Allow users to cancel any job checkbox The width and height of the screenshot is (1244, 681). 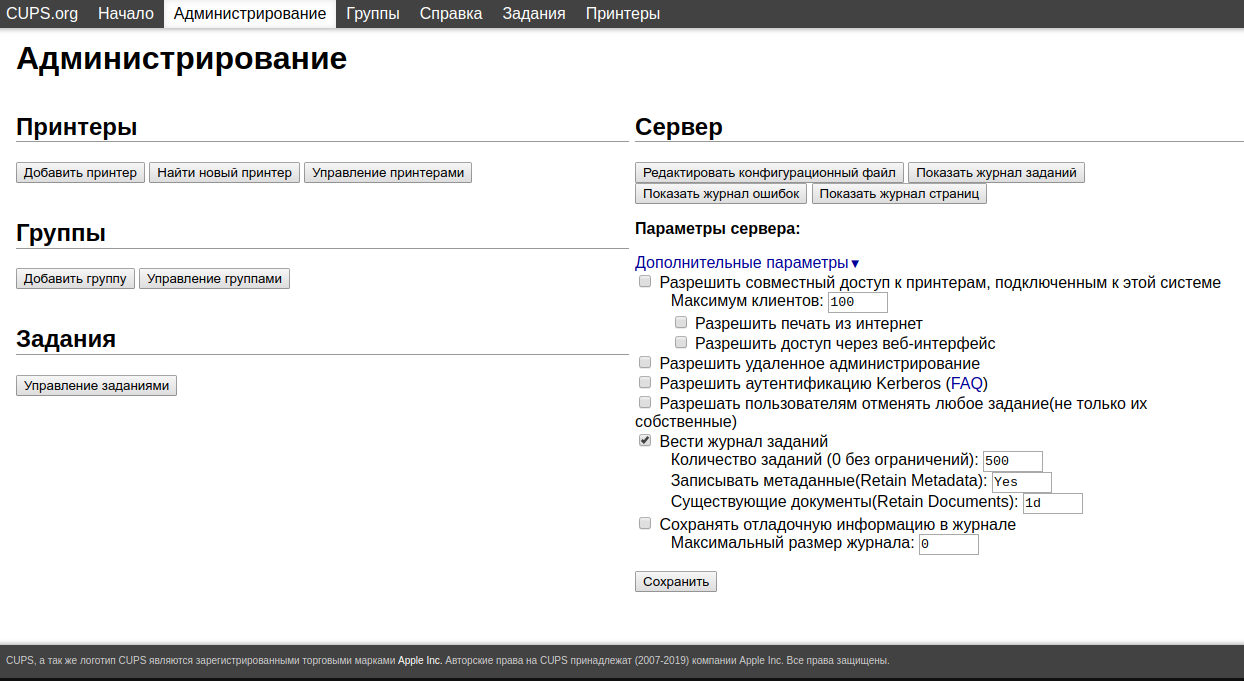pos(645,402)
